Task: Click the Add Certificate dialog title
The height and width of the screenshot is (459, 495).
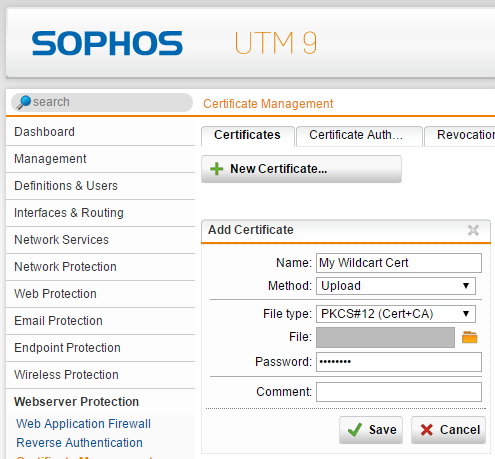Action: [251, 230]
